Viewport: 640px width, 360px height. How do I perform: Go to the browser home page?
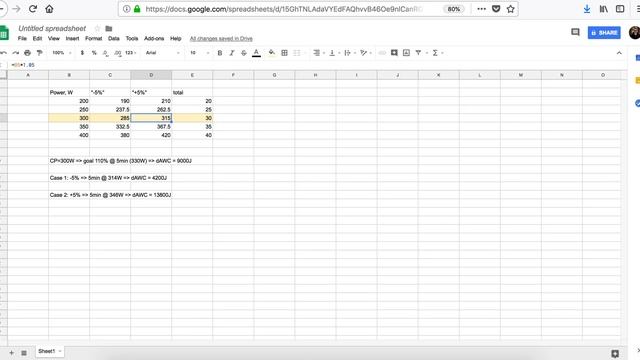tap(49, 9)
